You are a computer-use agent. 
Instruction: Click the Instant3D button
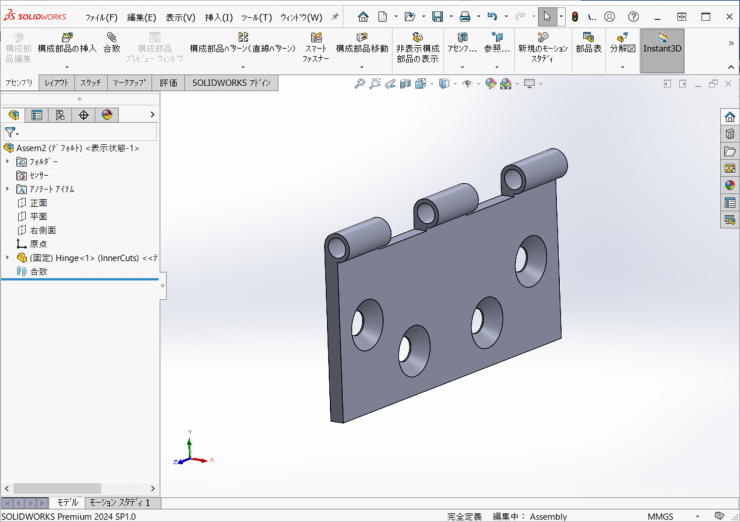coord(661,48)
